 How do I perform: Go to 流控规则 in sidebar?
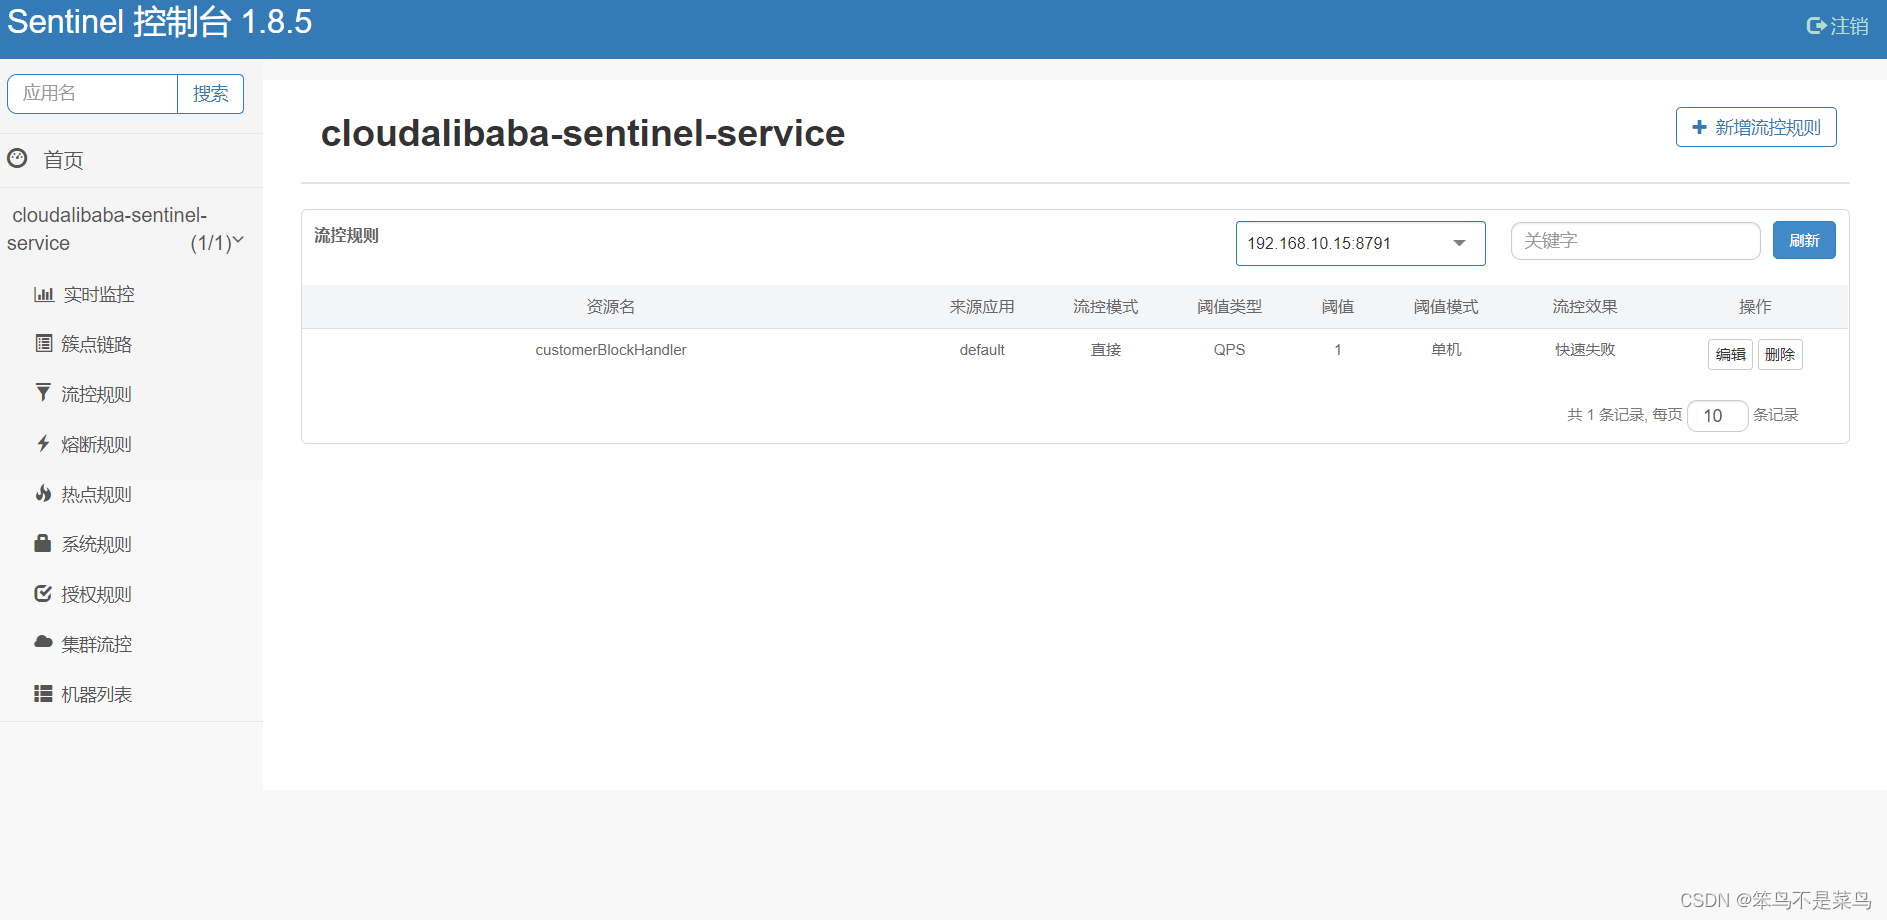tap(96, 394)
